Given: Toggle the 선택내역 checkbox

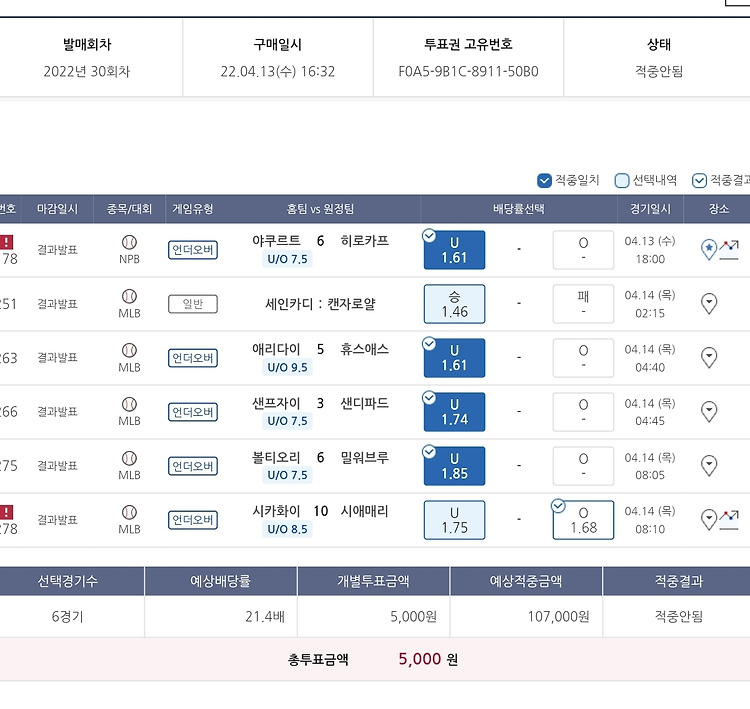Looking at the screenshot, I should click(x=621, y=180).
